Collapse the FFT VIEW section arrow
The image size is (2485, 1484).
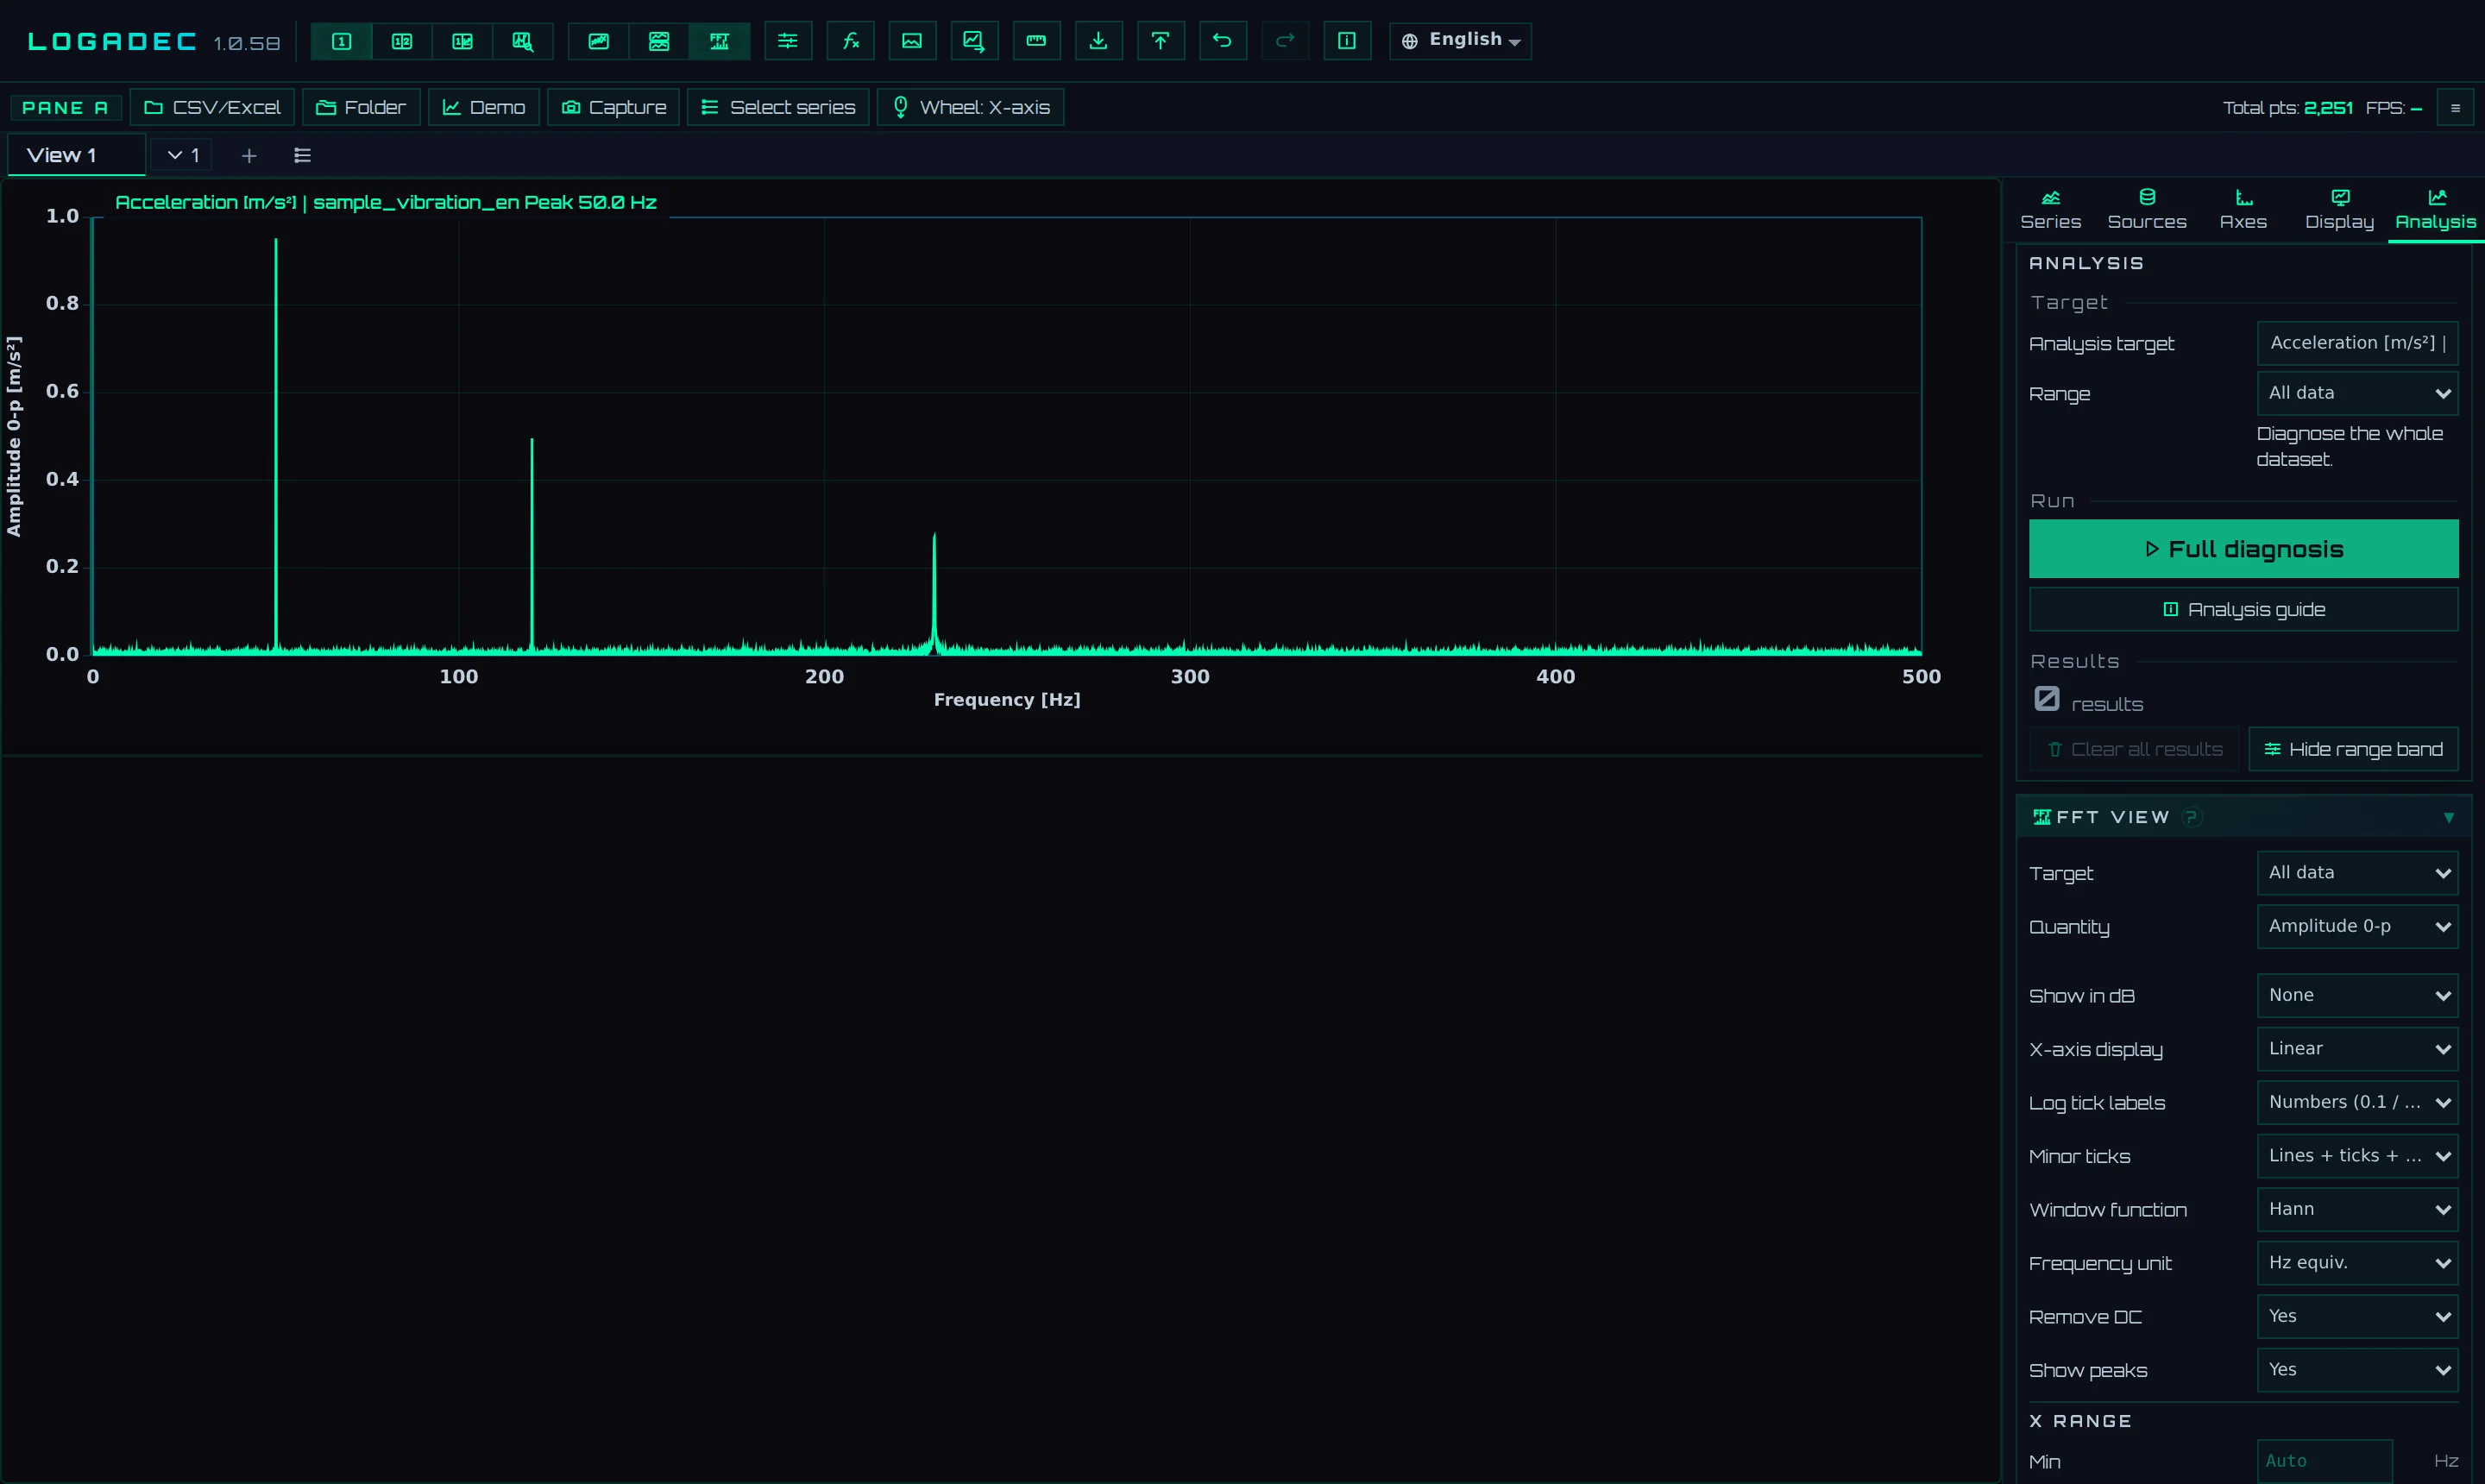(x=2449, y=818)
